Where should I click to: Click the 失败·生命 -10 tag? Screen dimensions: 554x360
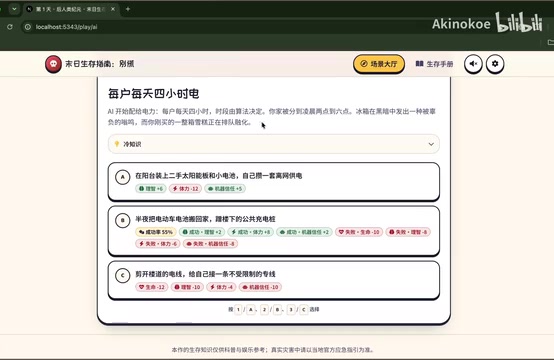pos(359,232)
